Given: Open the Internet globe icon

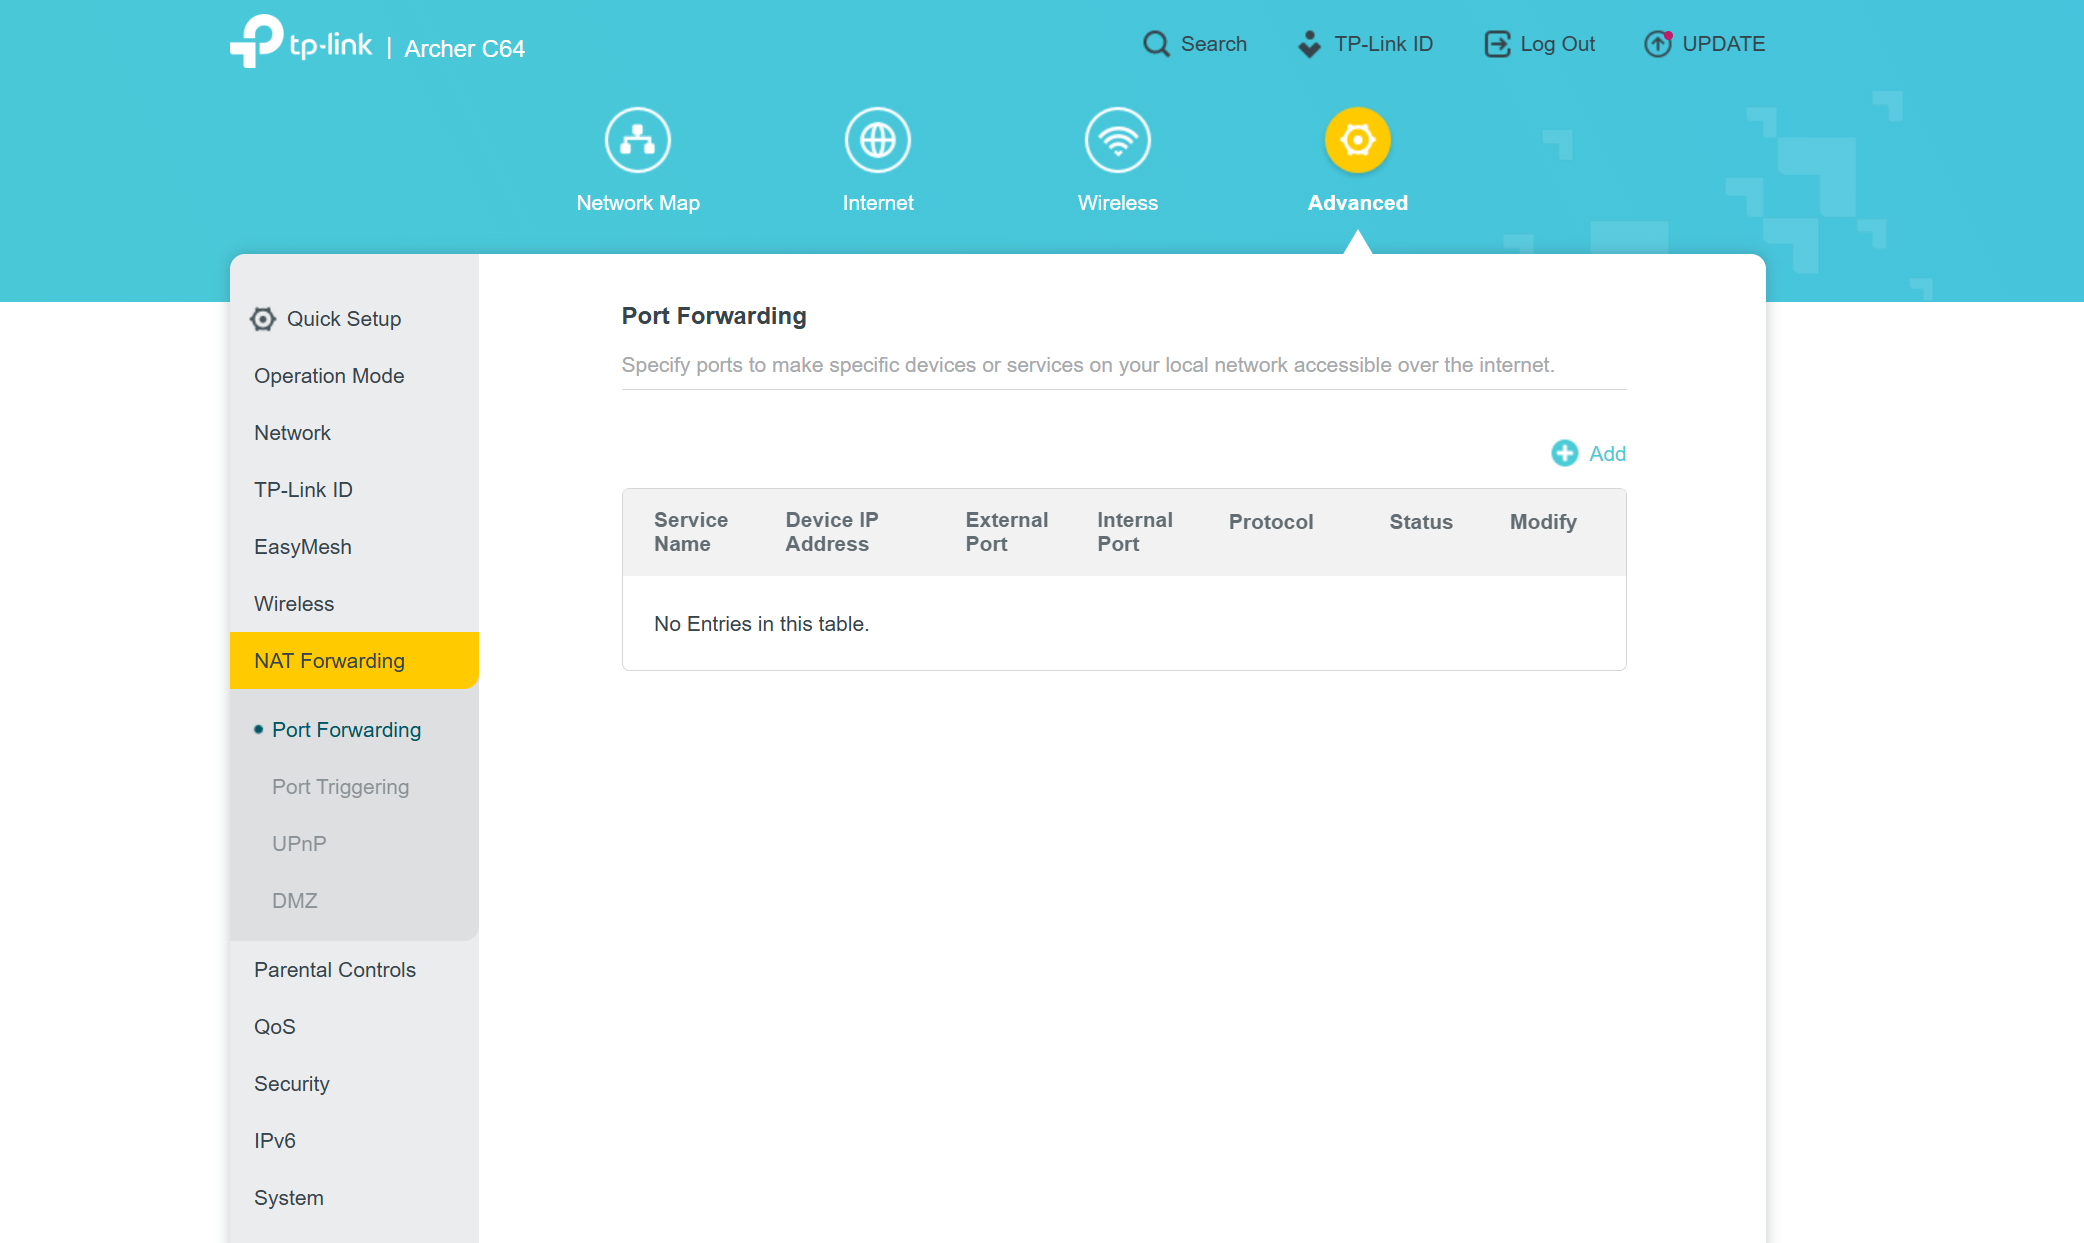Looking at the screenshot, I should point(878,140).
